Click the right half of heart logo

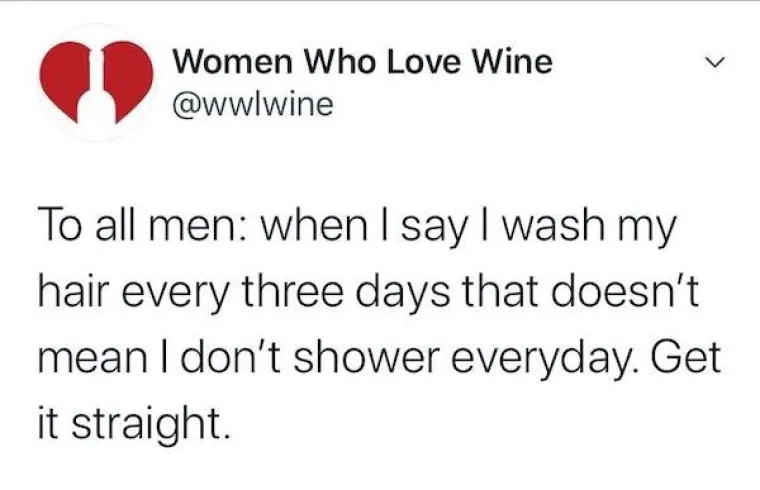click(129, 78)
